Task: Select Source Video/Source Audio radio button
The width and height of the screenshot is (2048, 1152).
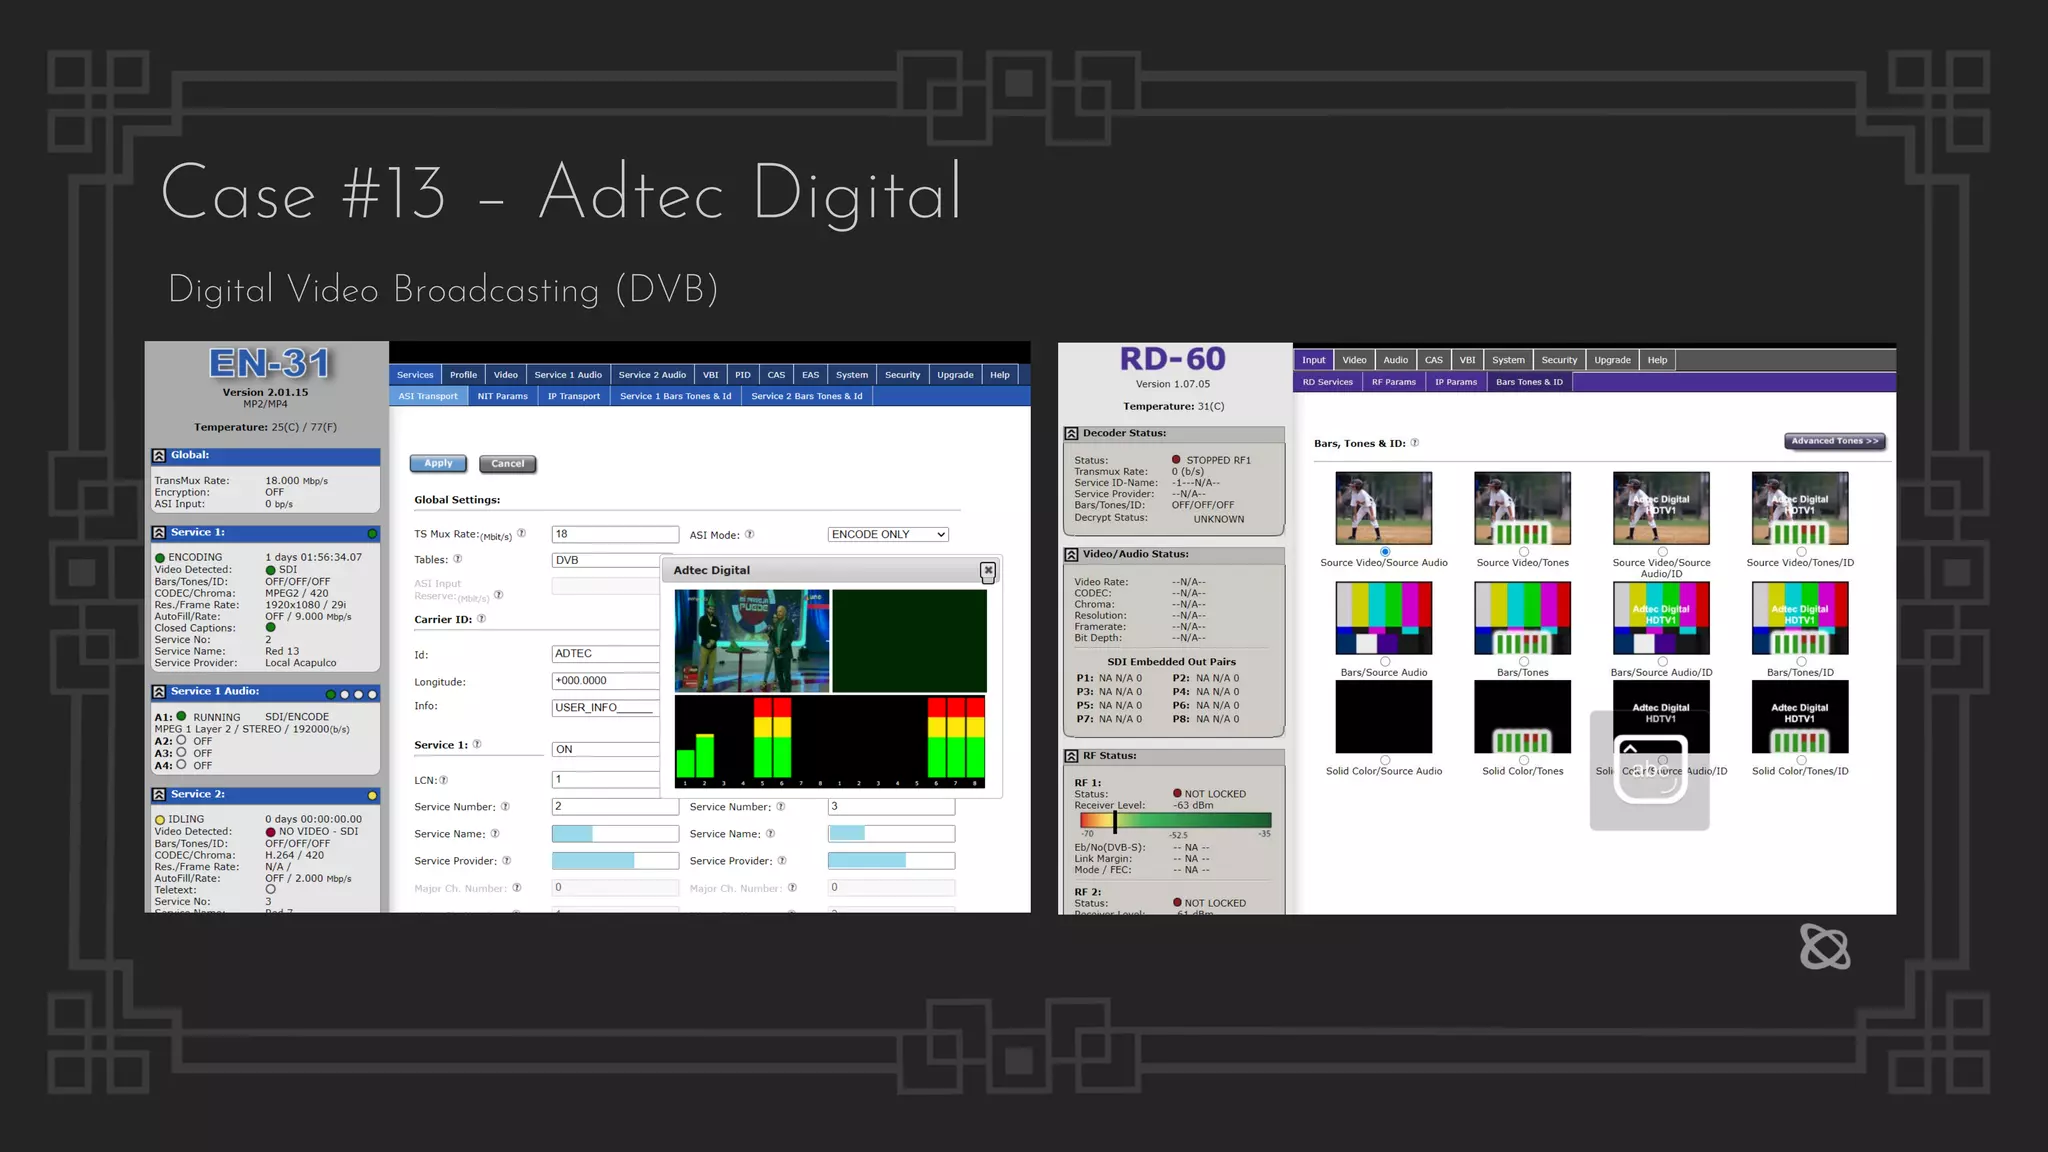Action: [x=1385, y=552]
